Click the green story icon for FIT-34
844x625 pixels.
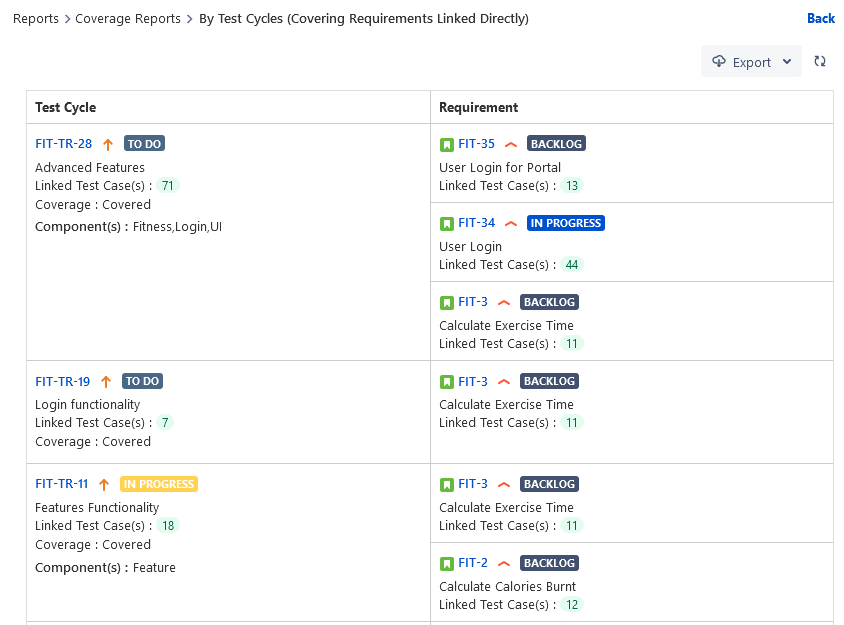(x=447, y=223)
